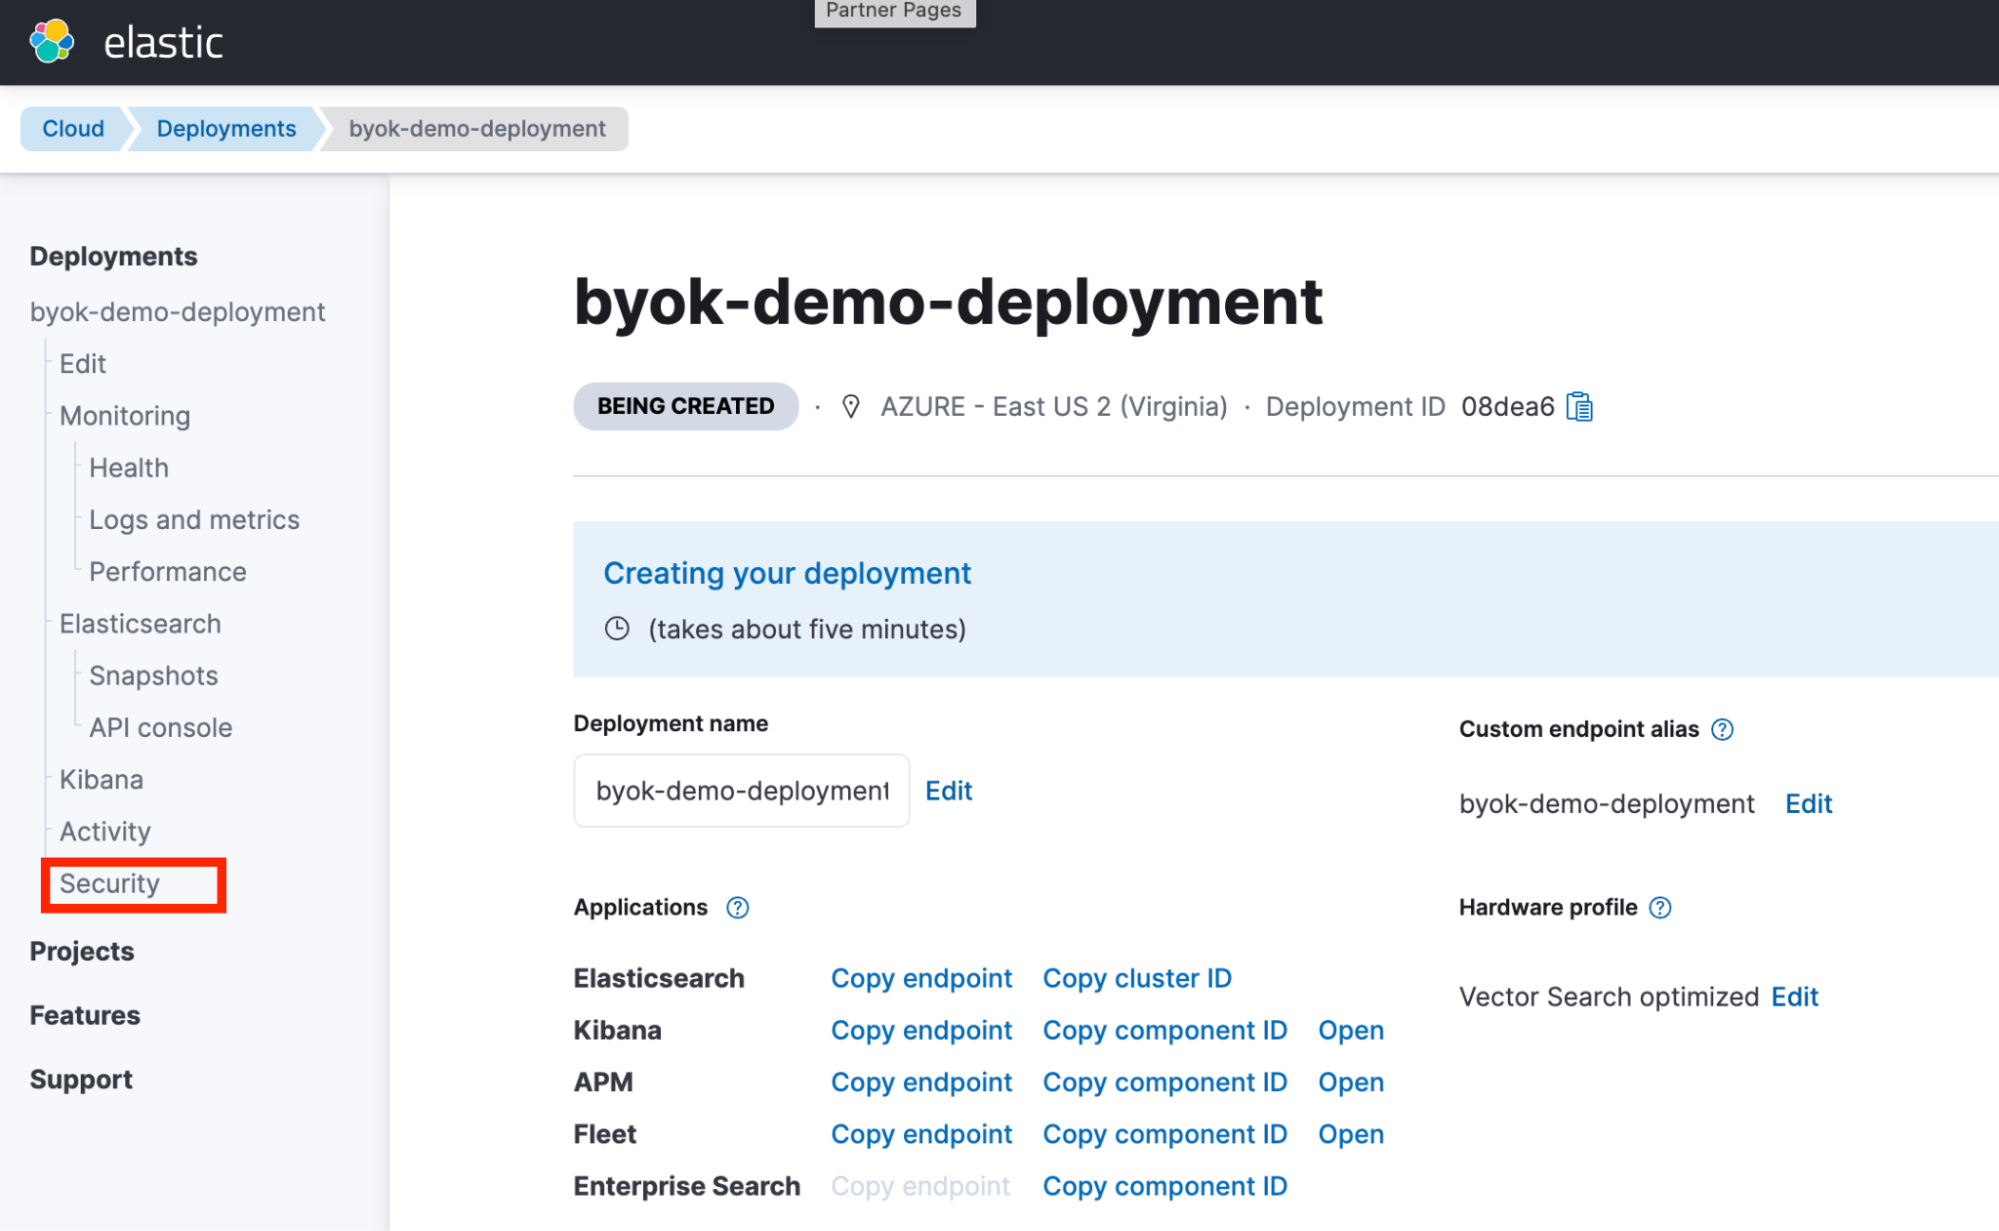Image resolution: width=1999 pixels, height=1231 pixels.
Task: Open Projects section in sidebar
Action: pyautogui.click(x=82, y=951)
